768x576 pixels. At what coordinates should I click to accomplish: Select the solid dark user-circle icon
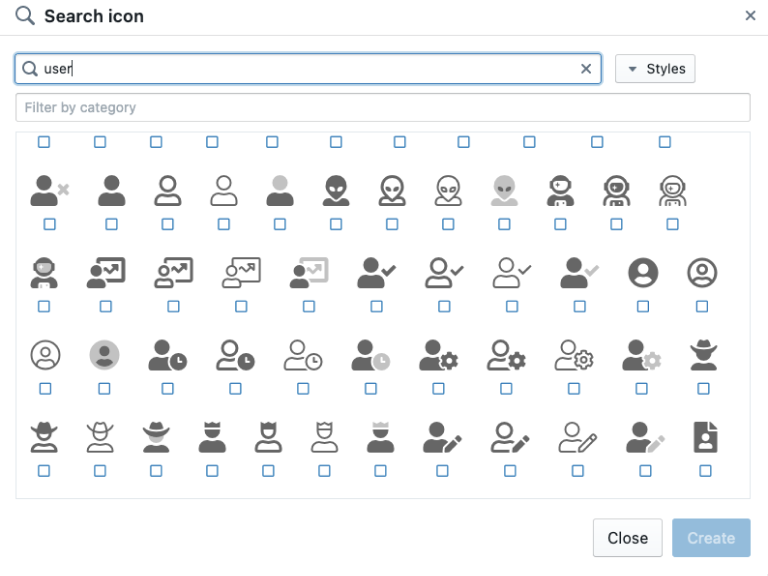coord(643,273)
